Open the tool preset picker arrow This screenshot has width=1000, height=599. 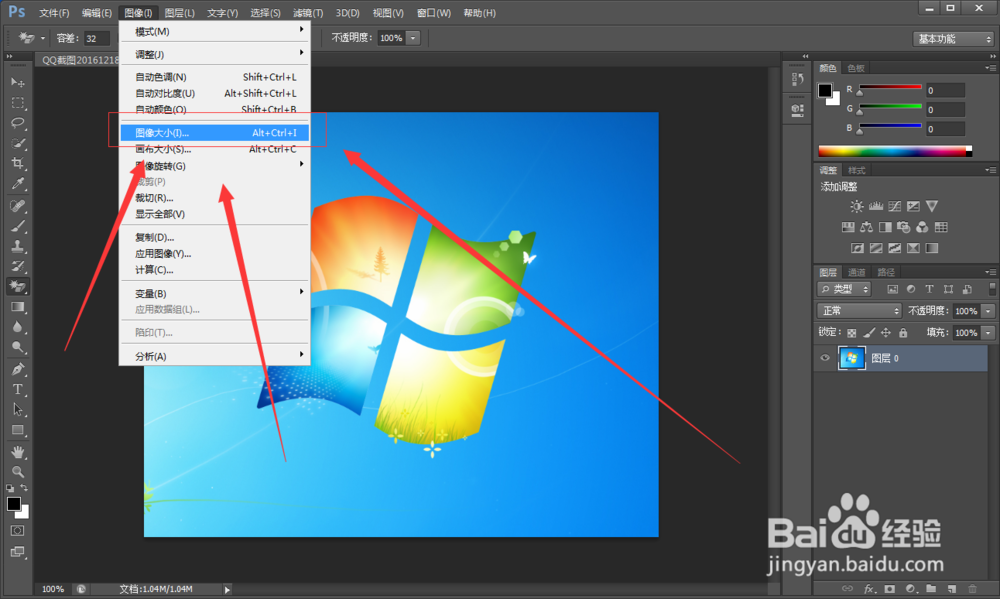43,38
